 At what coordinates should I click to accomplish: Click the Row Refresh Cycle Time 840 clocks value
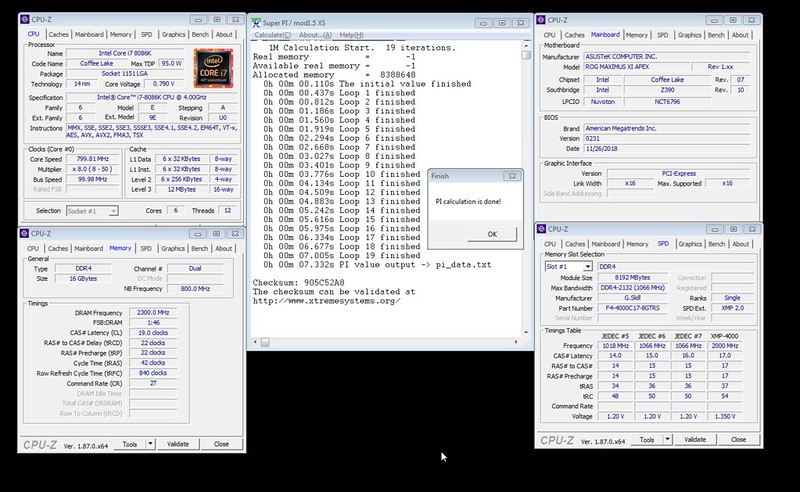[x=153, y=373]
